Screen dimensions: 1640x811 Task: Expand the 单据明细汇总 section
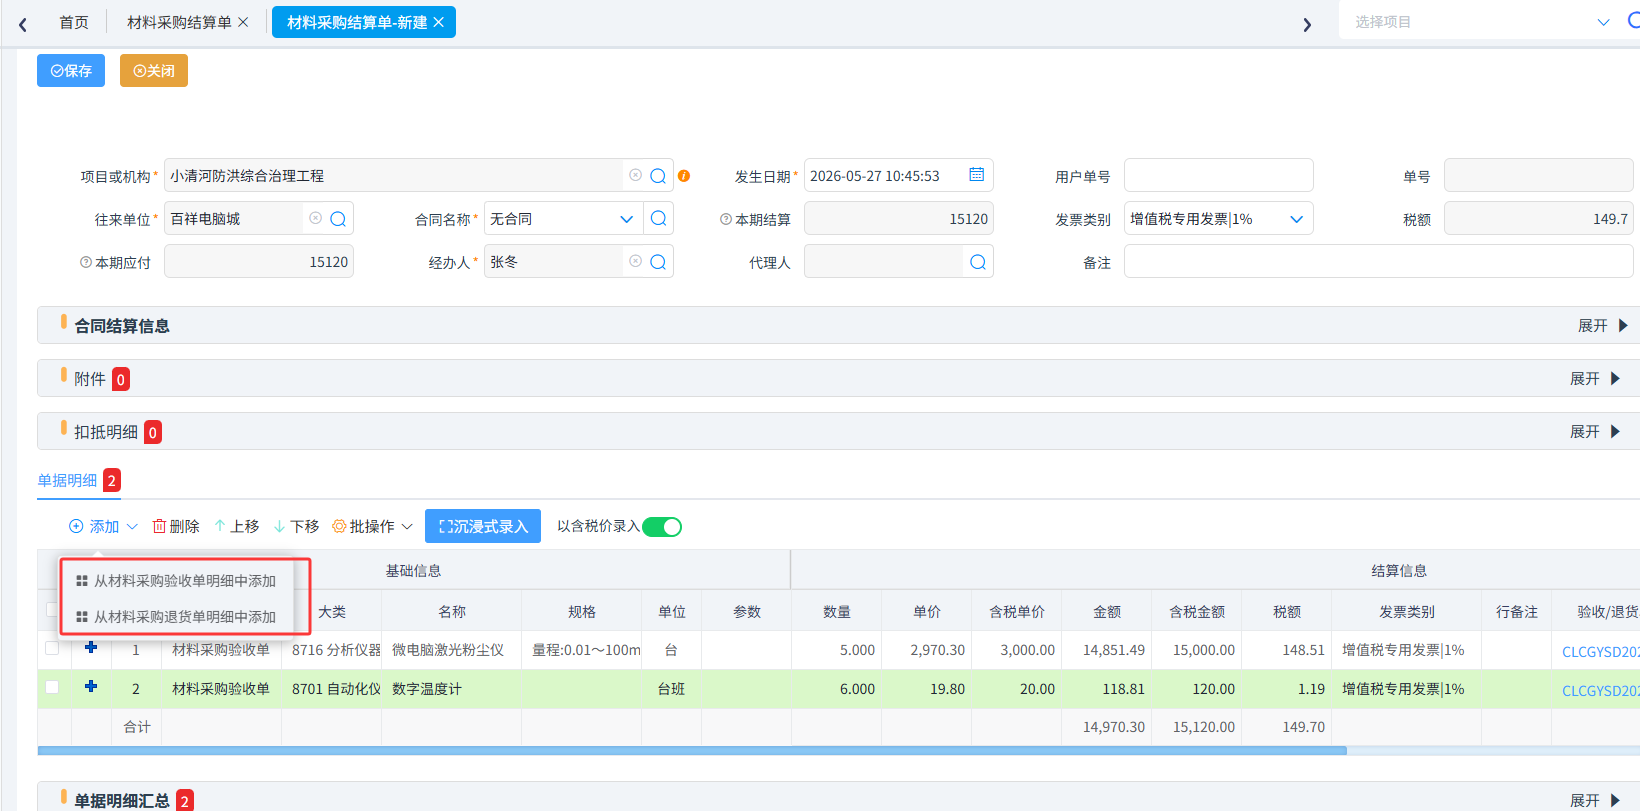(x=1595, y=801)
